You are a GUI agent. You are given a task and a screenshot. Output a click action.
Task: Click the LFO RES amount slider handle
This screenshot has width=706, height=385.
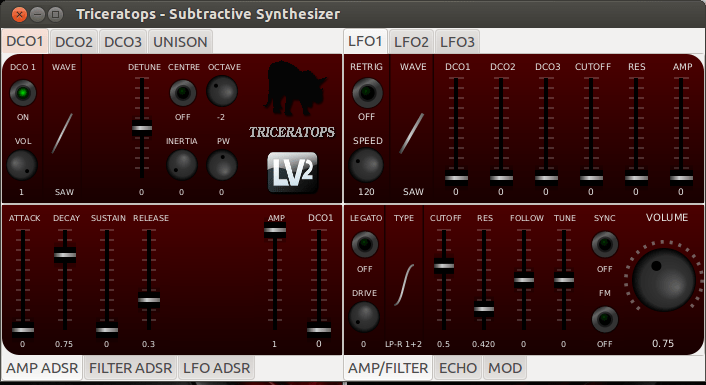pyautogui.click(x=636, y=178)
